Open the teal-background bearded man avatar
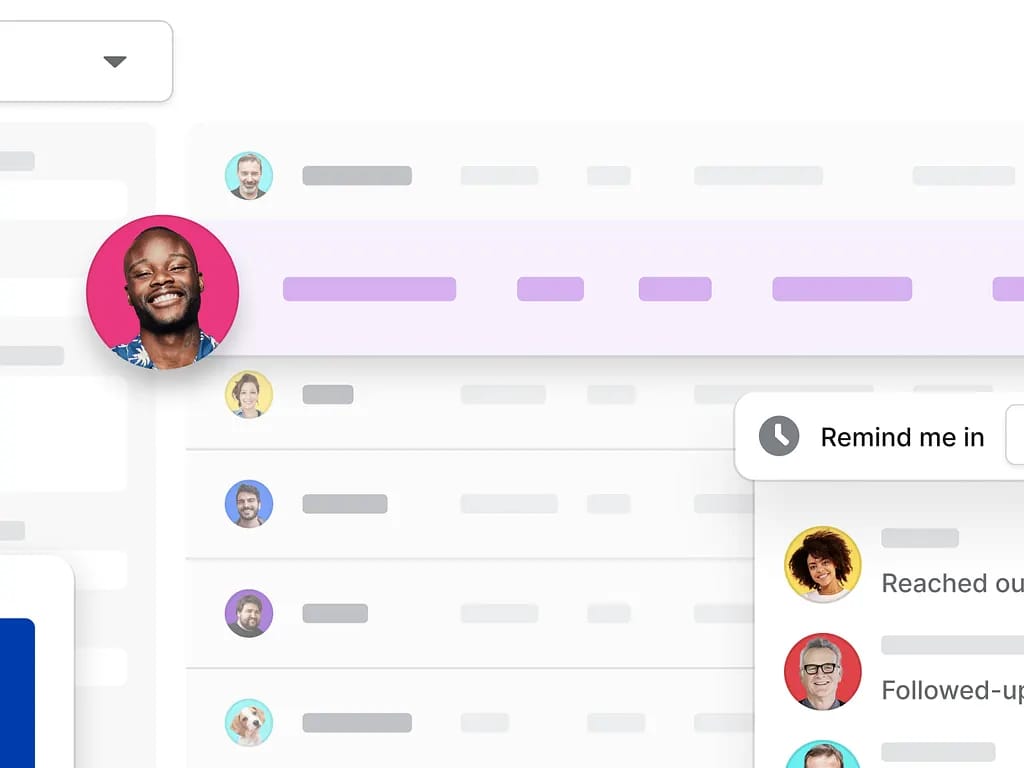1024x768 pixels. pyautogui.click(x=249, y=175)
